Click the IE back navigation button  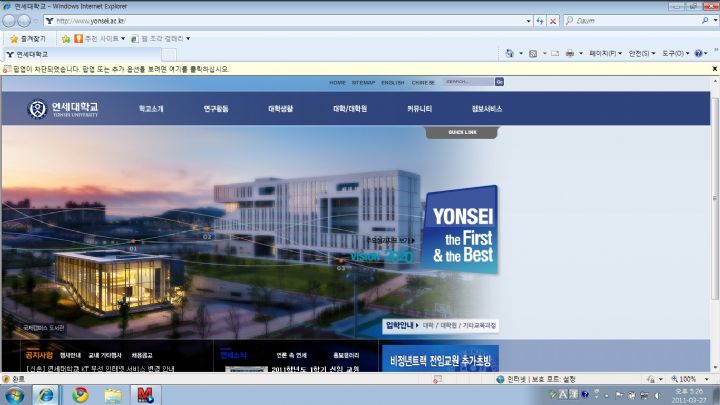(x=9, y=21)
